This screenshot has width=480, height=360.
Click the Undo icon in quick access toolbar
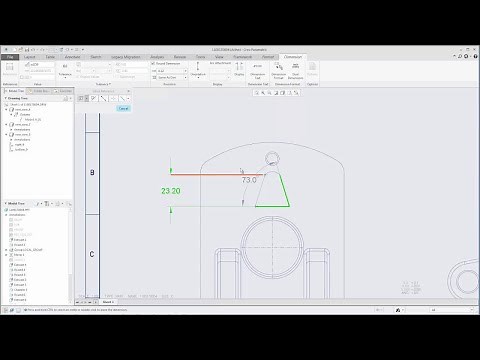pos(33,50)
